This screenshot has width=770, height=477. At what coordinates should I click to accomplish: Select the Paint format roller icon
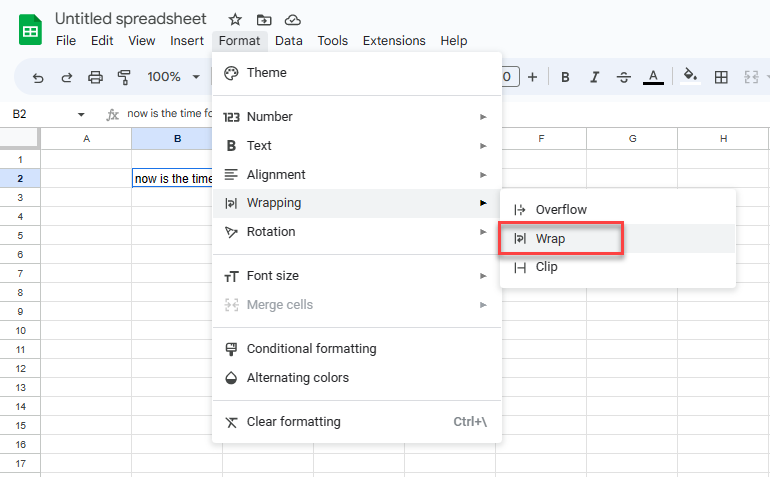pos(124,77)
